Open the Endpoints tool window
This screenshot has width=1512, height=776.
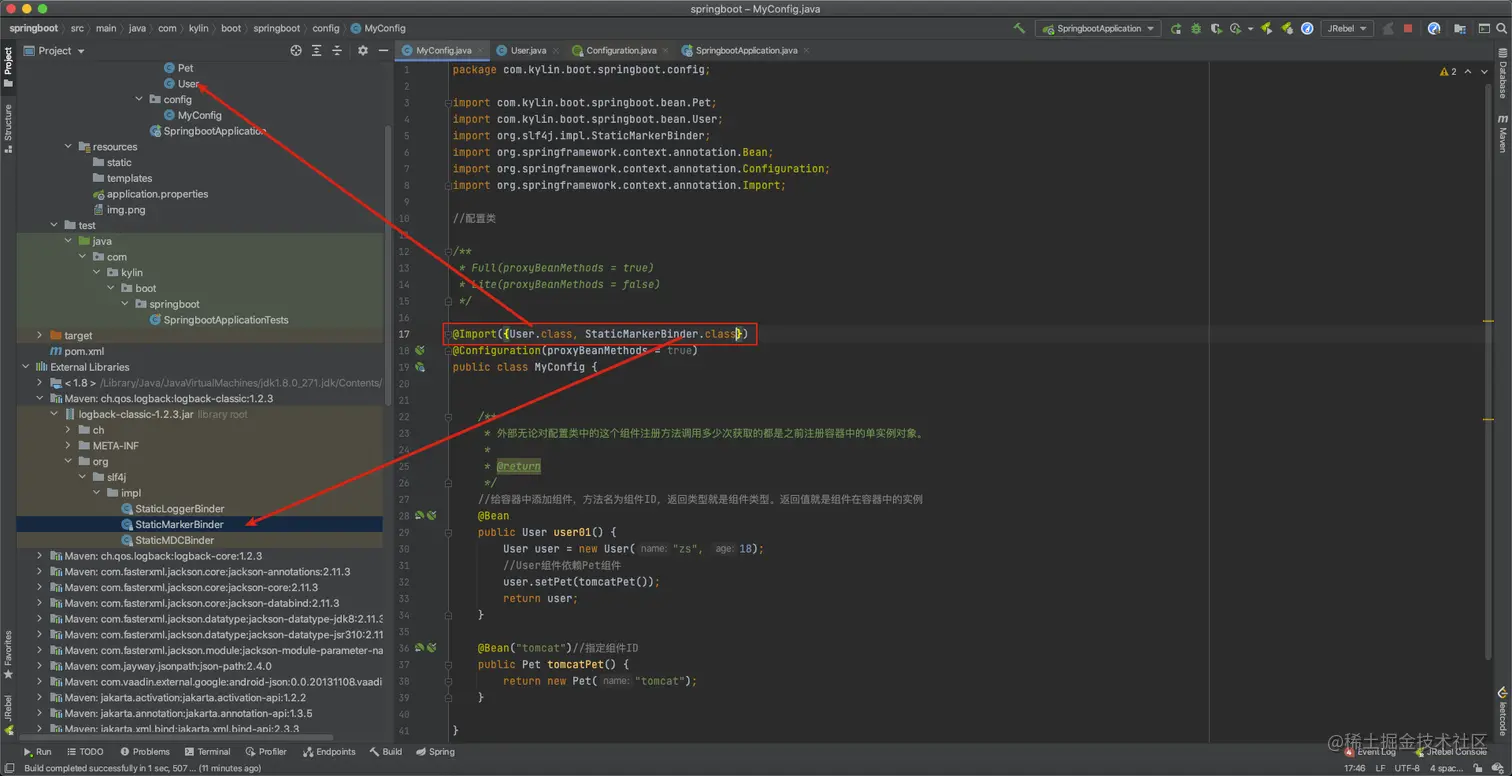coord(329,752)
